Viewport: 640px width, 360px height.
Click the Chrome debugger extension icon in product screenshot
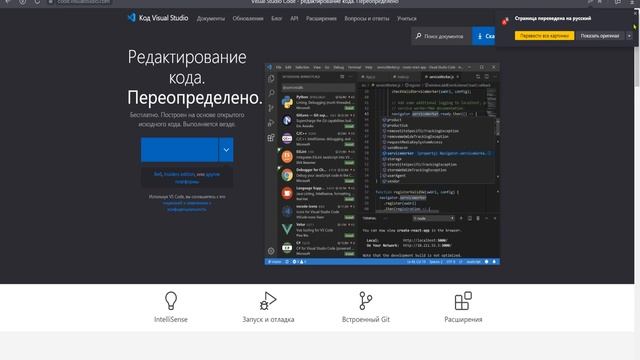(x=287, y=175)
